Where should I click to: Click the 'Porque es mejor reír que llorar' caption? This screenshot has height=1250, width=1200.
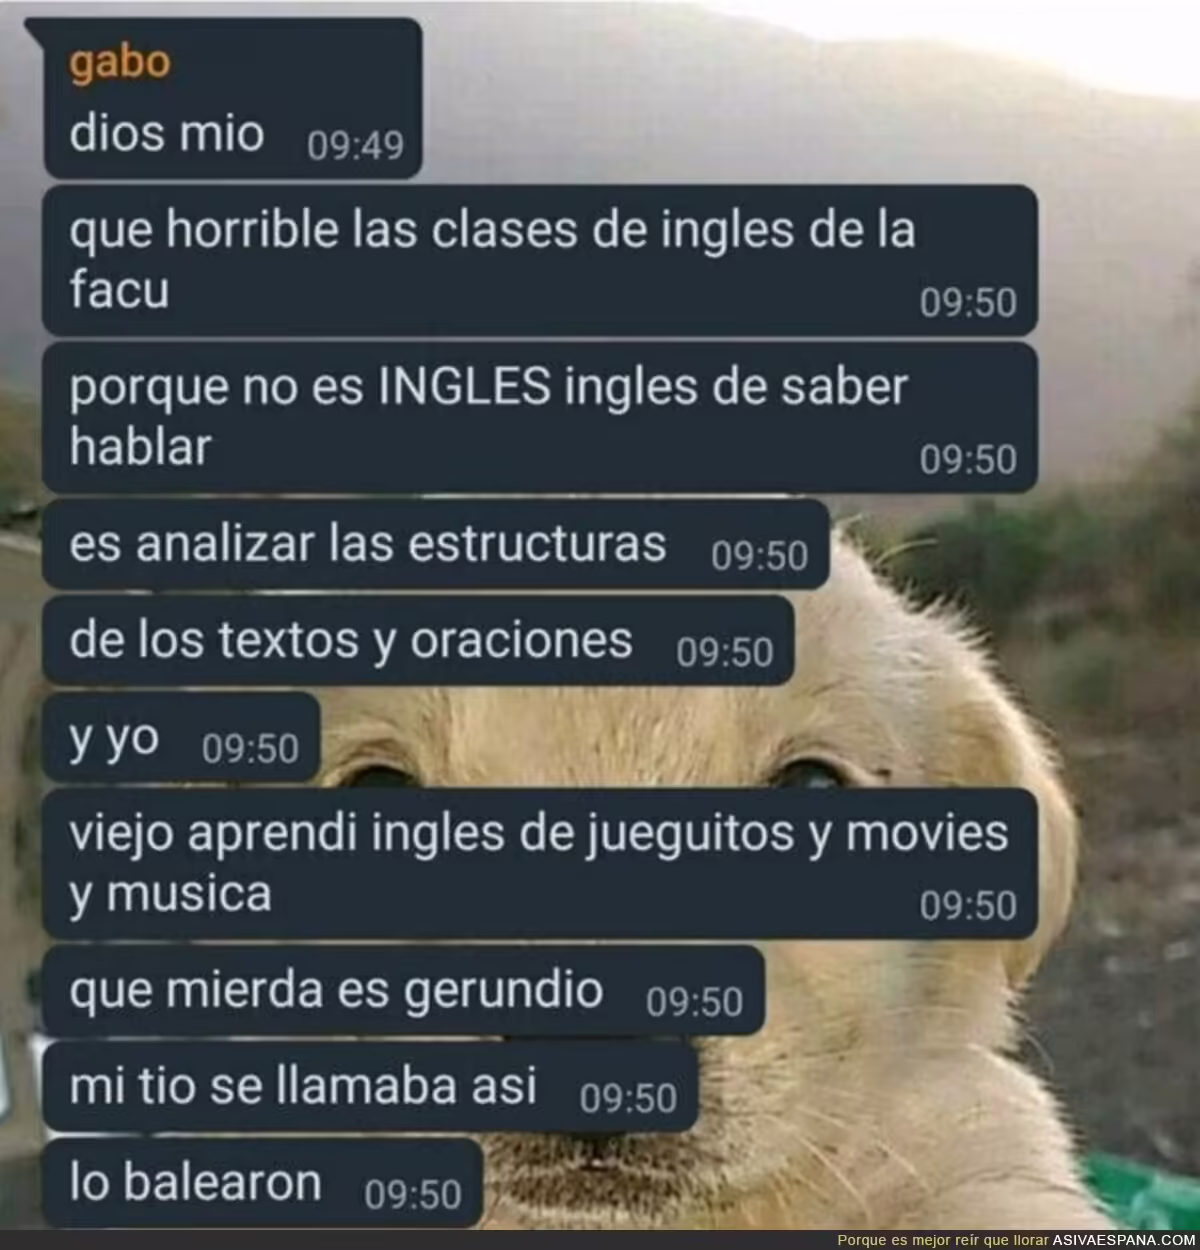[943, 1240]
